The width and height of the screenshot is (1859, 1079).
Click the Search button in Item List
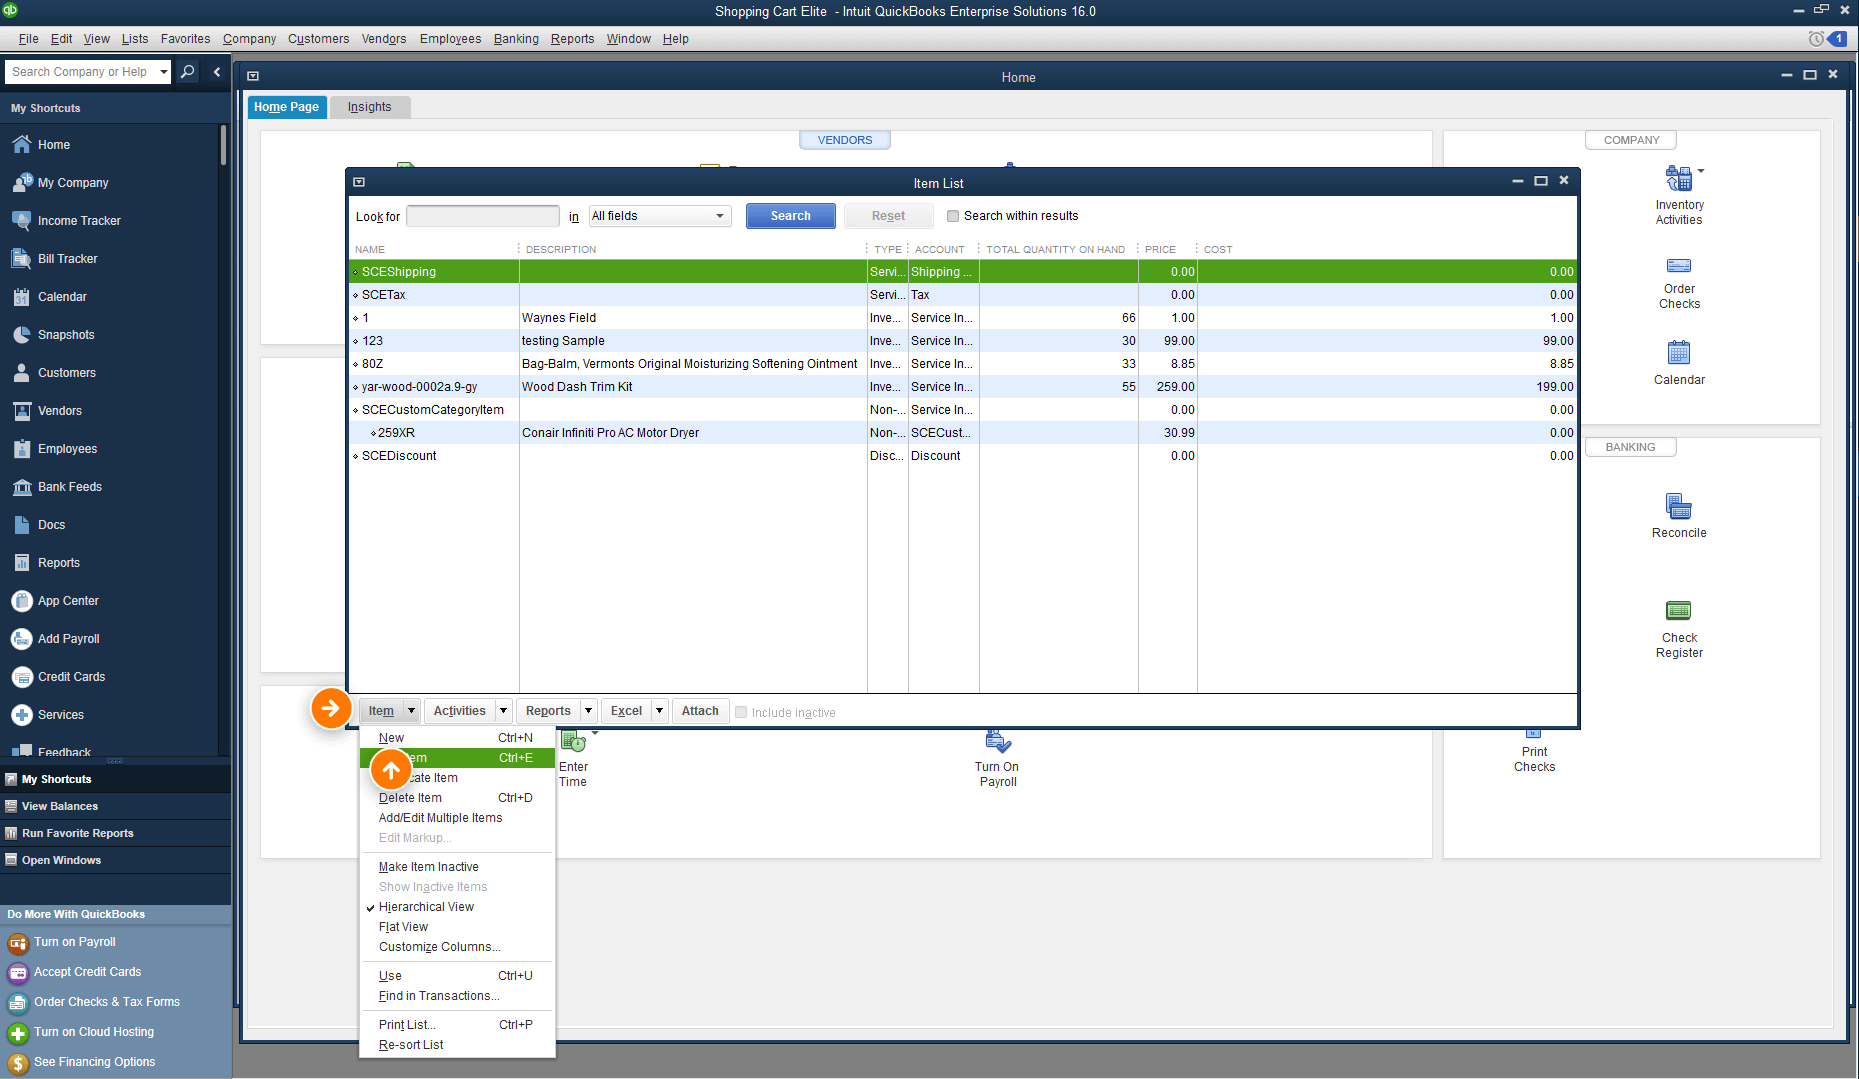click(790, 216)
